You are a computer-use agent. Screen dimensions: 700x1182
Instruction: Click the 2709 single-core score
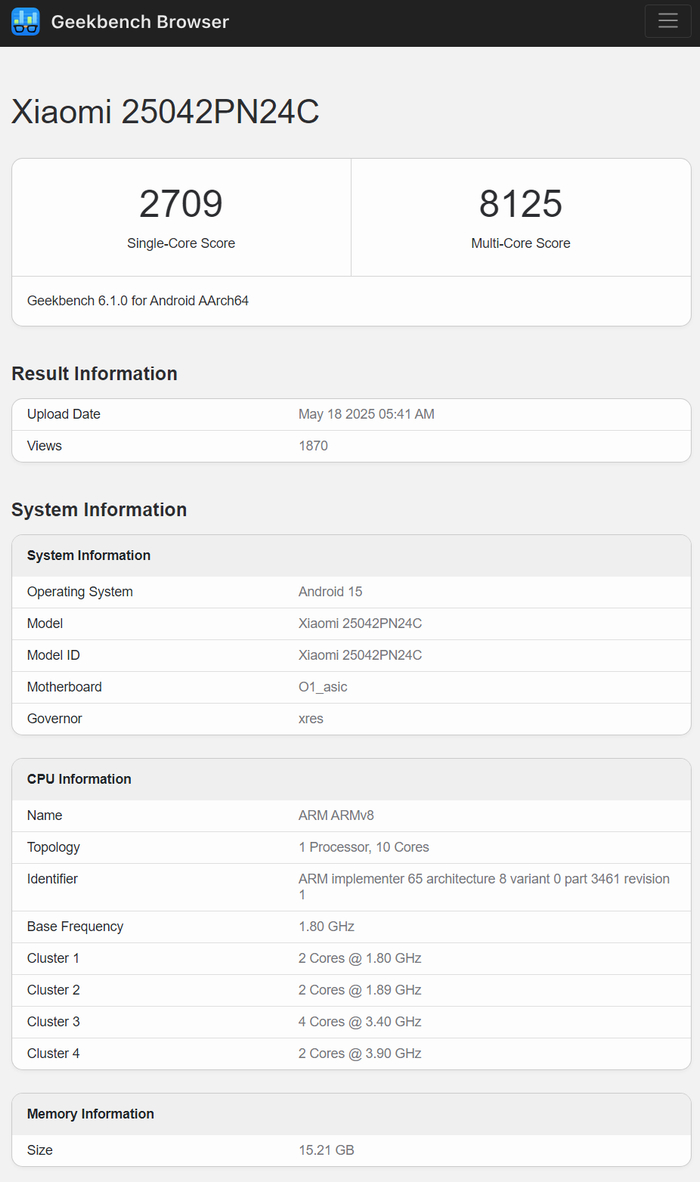181,204
